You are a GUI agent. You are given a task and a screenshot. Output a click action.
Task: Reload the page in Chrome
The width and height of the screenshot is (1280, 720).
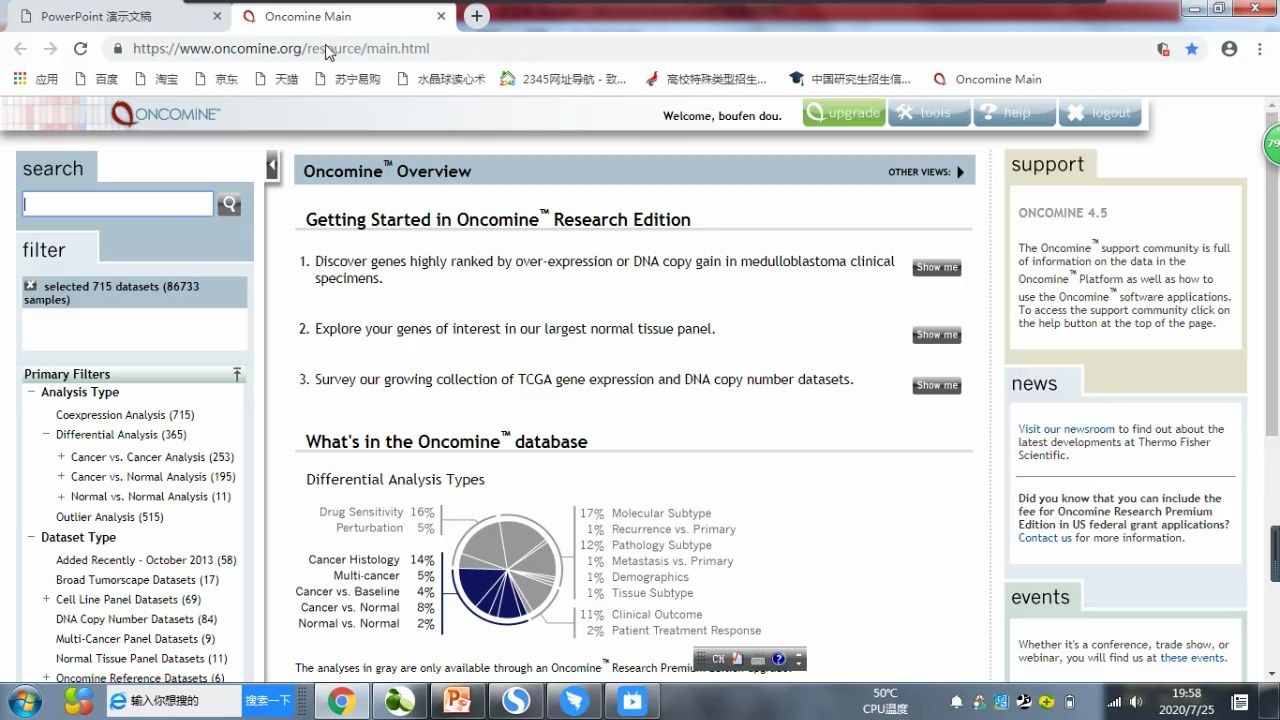(81, 48)
